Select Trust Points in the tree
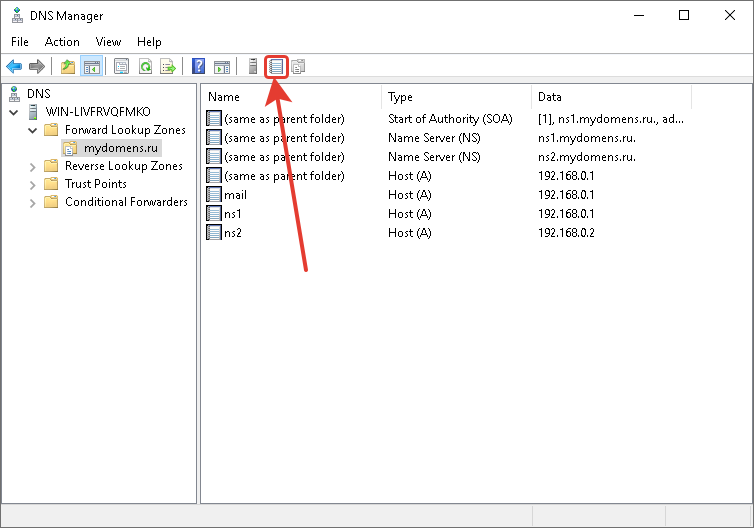 [96, 184]
